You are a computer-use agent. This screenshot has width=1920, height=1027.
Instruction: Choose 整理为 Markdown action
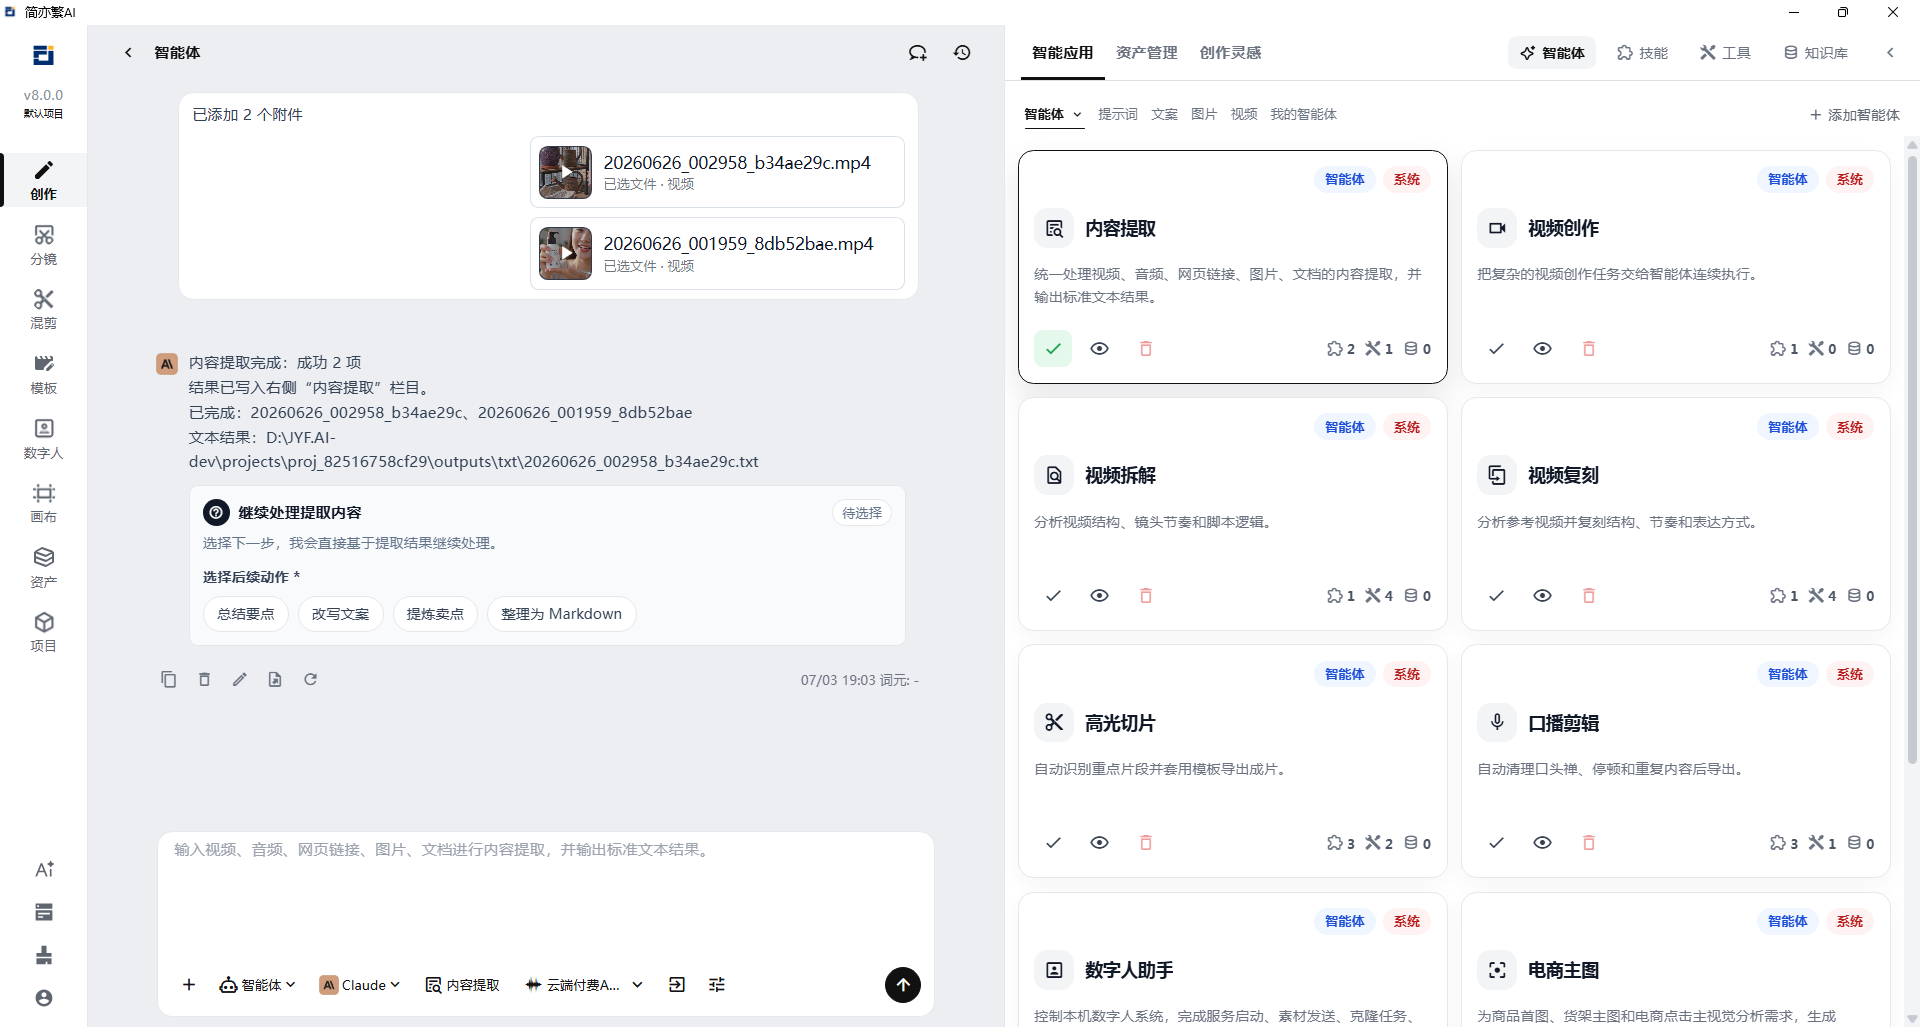pos(562,614)
